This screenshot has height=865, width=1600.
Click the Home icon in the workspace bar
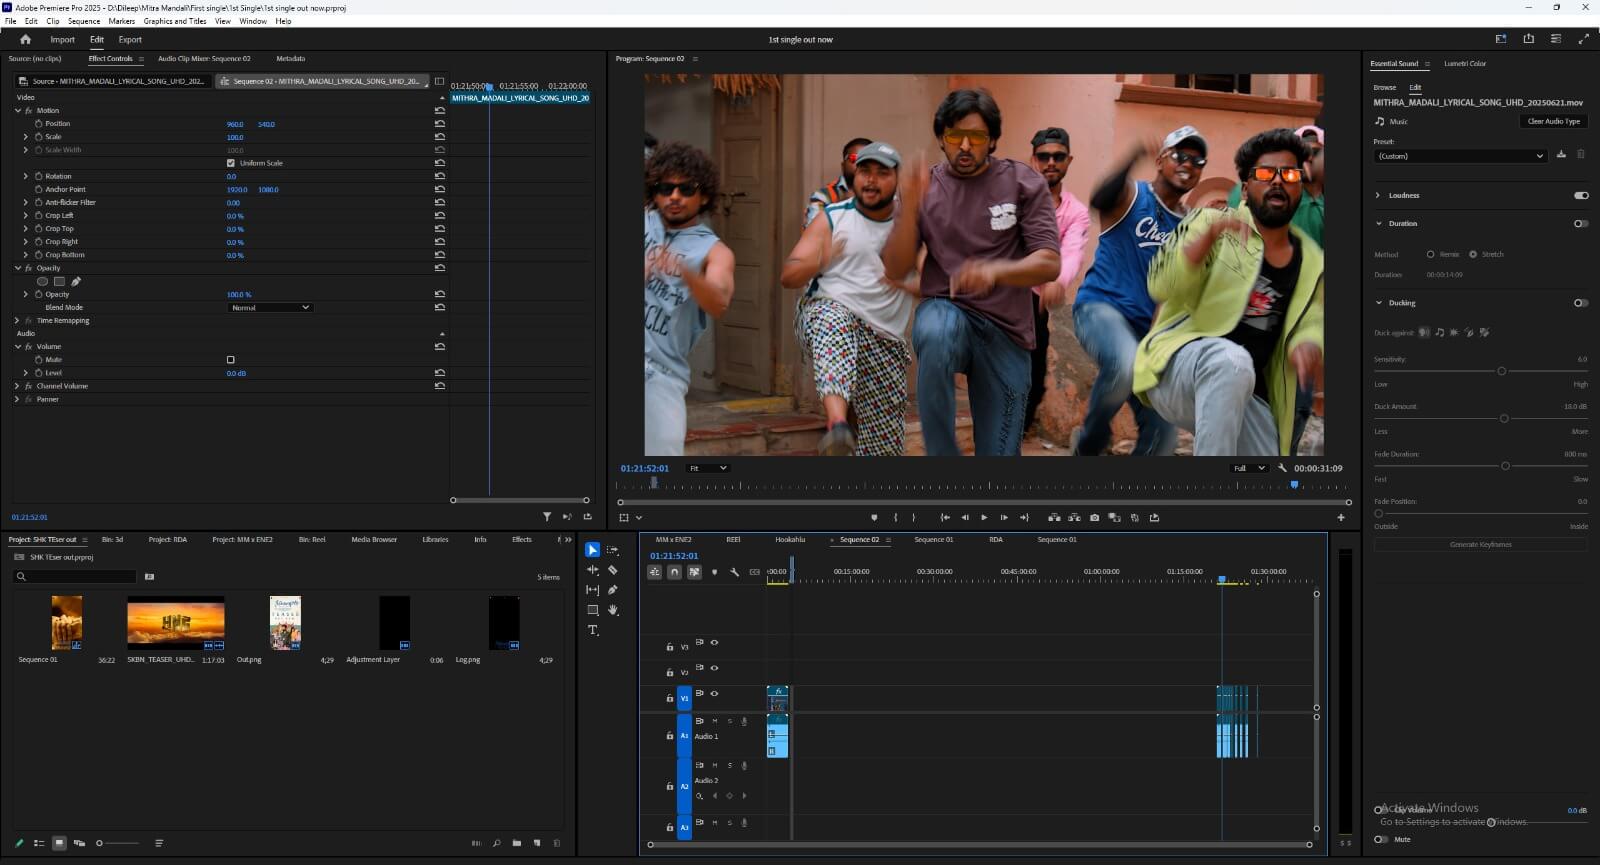click(25, 40)
